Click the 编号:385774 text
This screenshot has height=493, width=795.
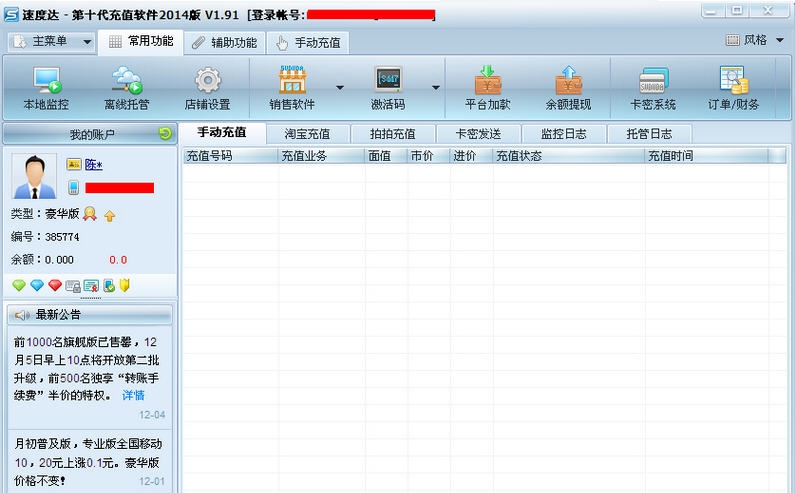pyautogui.click(x=45, y=237)
